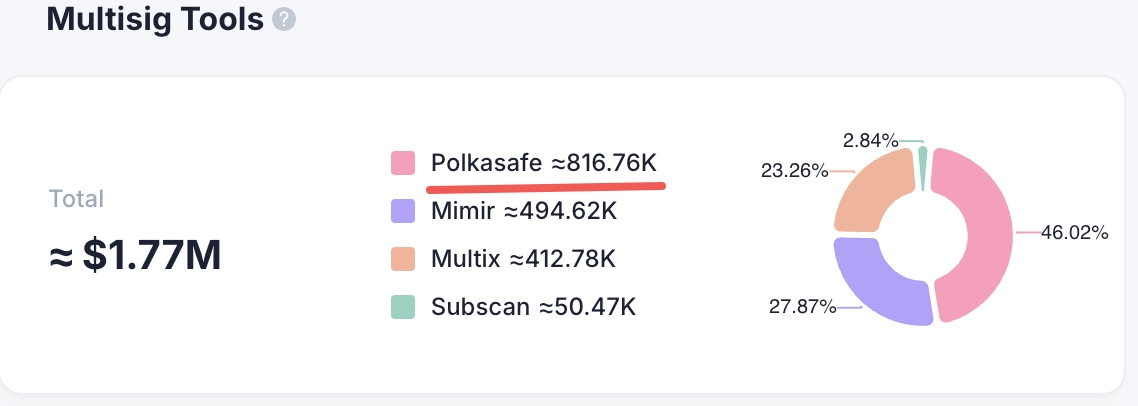The image size is (1138, 406).
Task: Click the purple Mimir legend swatch
Action: pos(403,211)
